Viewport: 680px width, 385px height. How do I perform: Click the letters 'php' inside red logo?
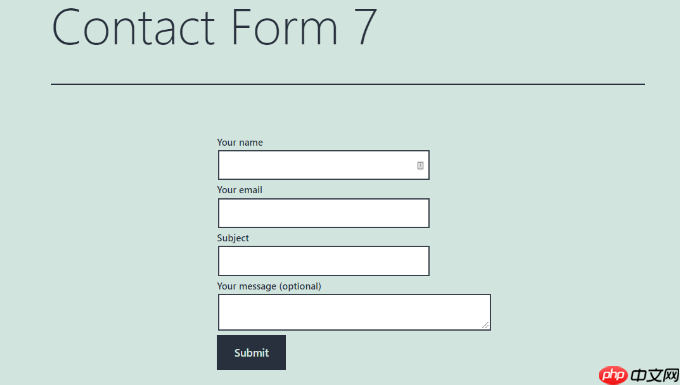coord(613,375)
